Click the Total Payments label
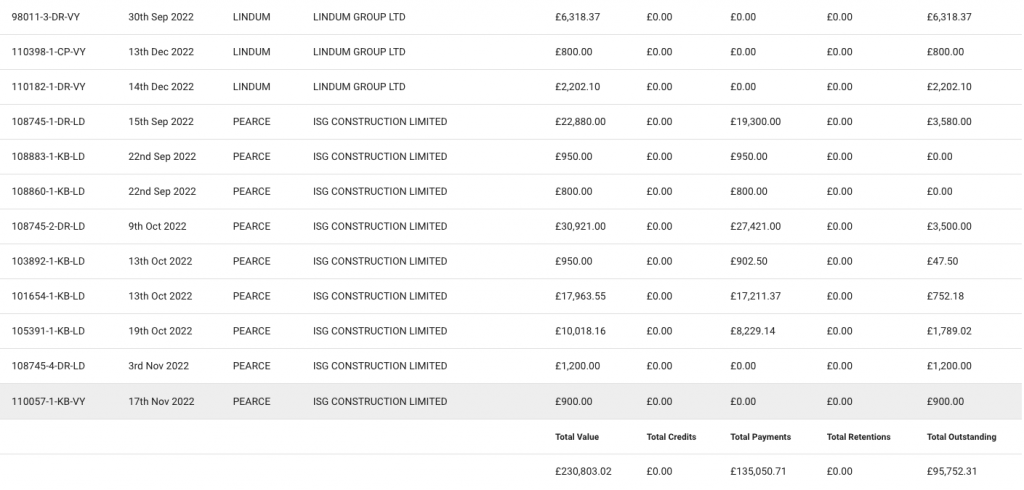This screenshot has height=490, width=1024. (760, 437)
